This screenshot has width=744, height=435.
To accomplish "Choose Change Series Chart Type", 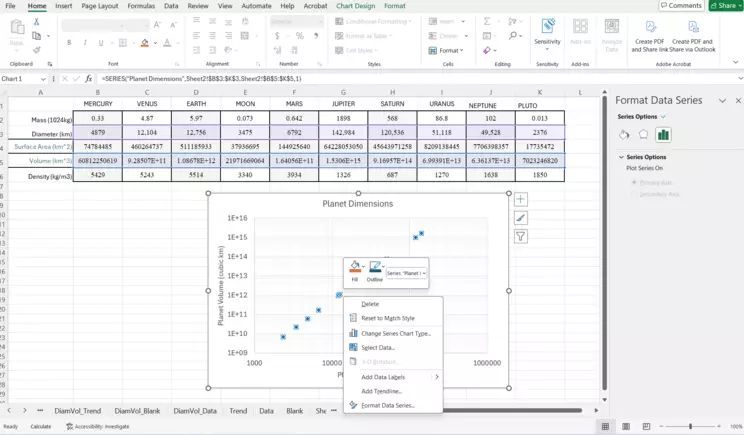I will (396, 333).
